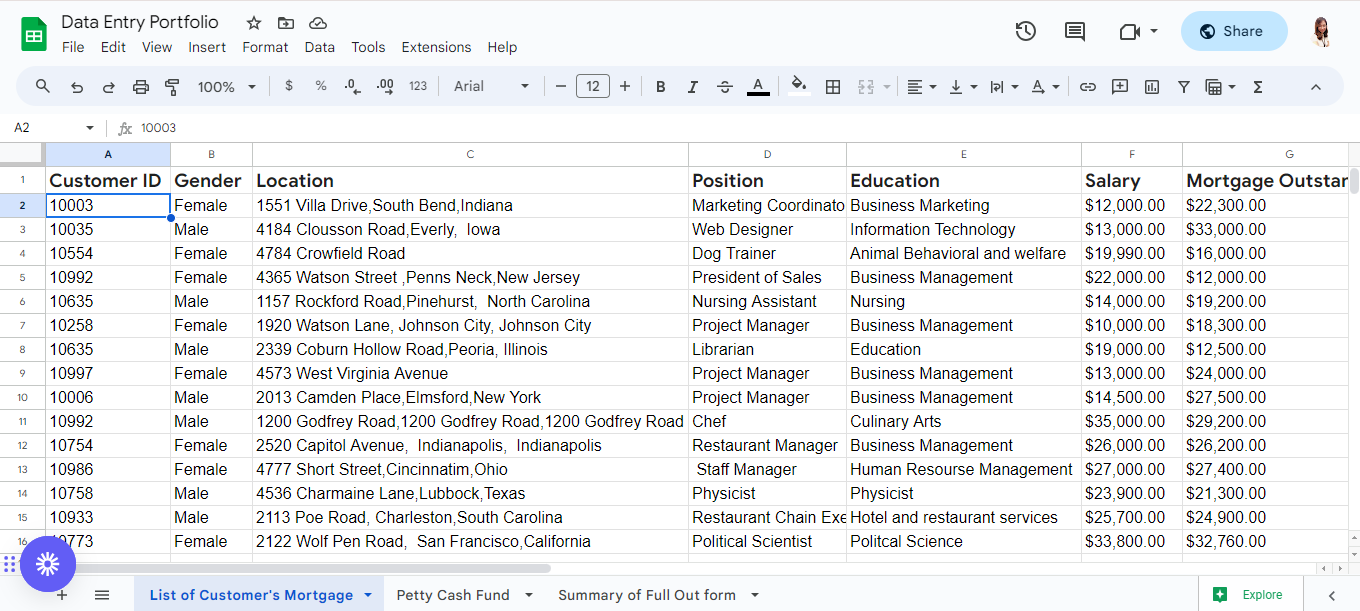Open the Data menu
Screen dimensions: 1360x611
point(320,47)
